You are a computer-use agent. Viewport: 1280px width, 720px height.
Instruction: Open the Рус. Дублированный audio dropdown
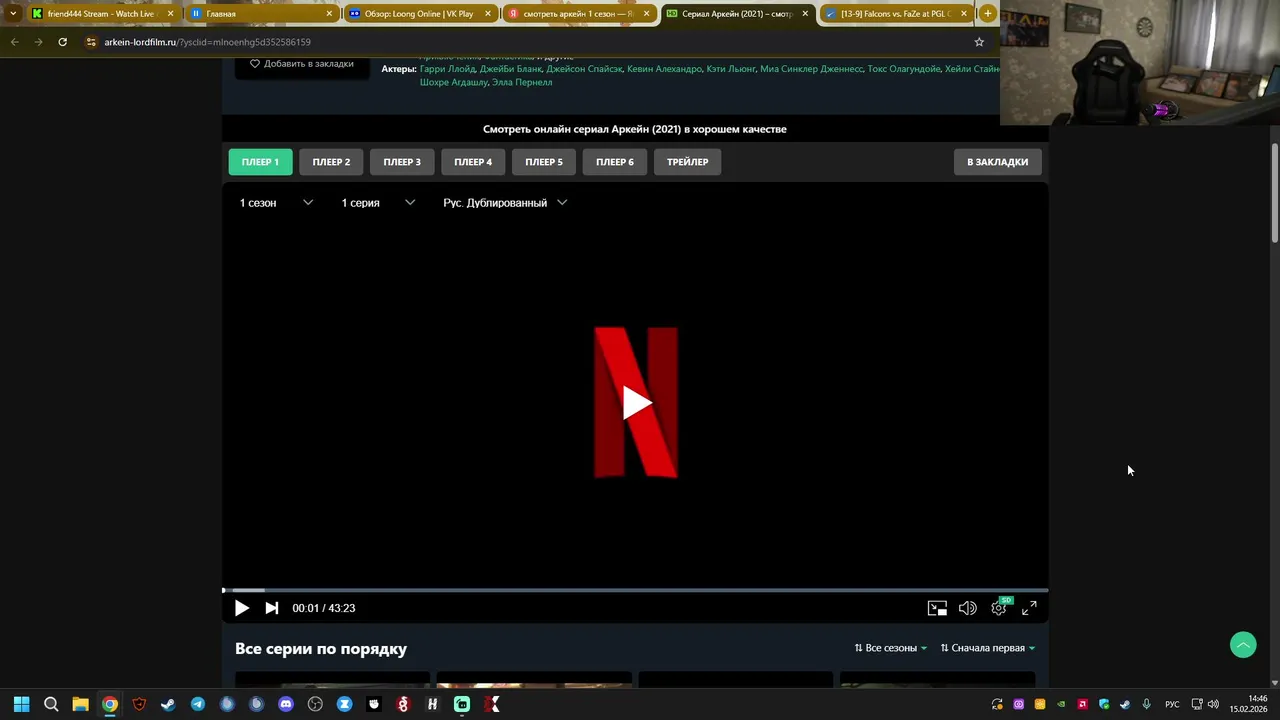(505, 203)
